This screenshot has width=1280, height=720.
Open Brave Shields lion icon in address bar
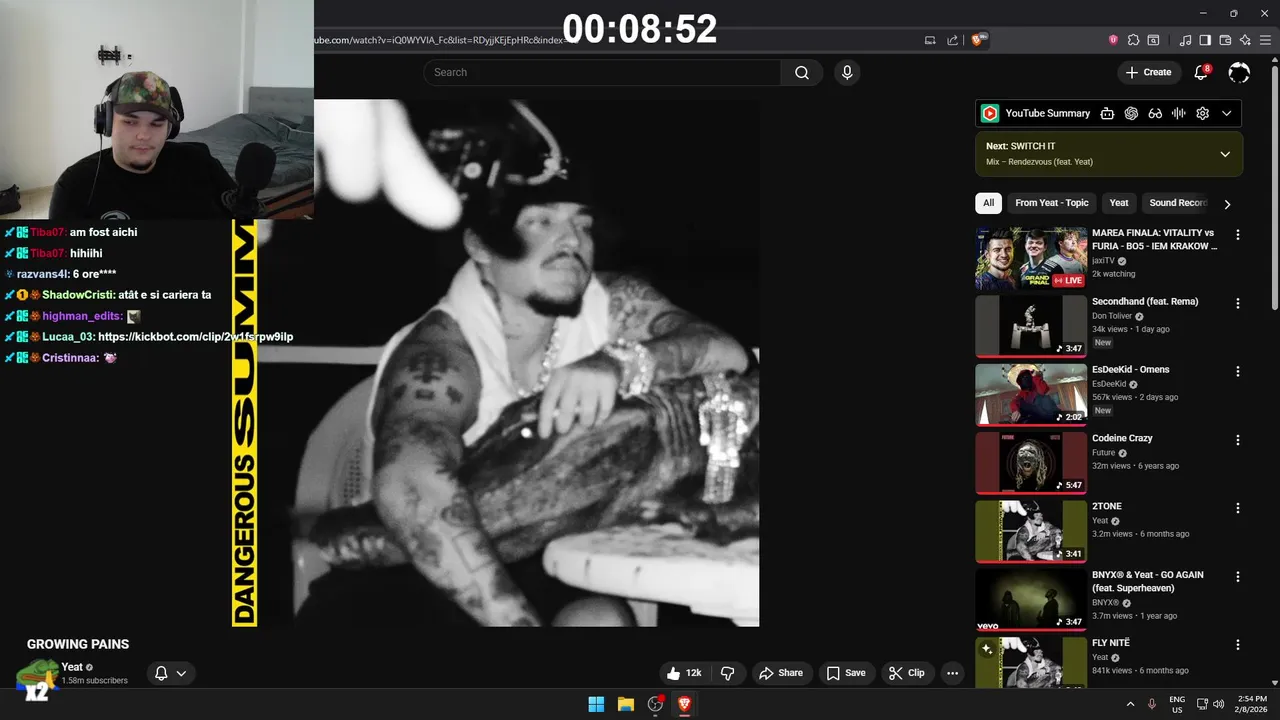coord(978,40)
